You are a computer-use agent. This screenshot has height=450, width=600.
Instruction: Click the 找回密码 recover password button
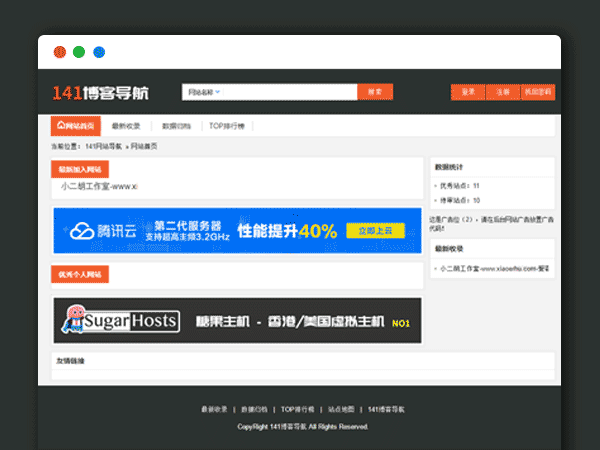point(537,92)
